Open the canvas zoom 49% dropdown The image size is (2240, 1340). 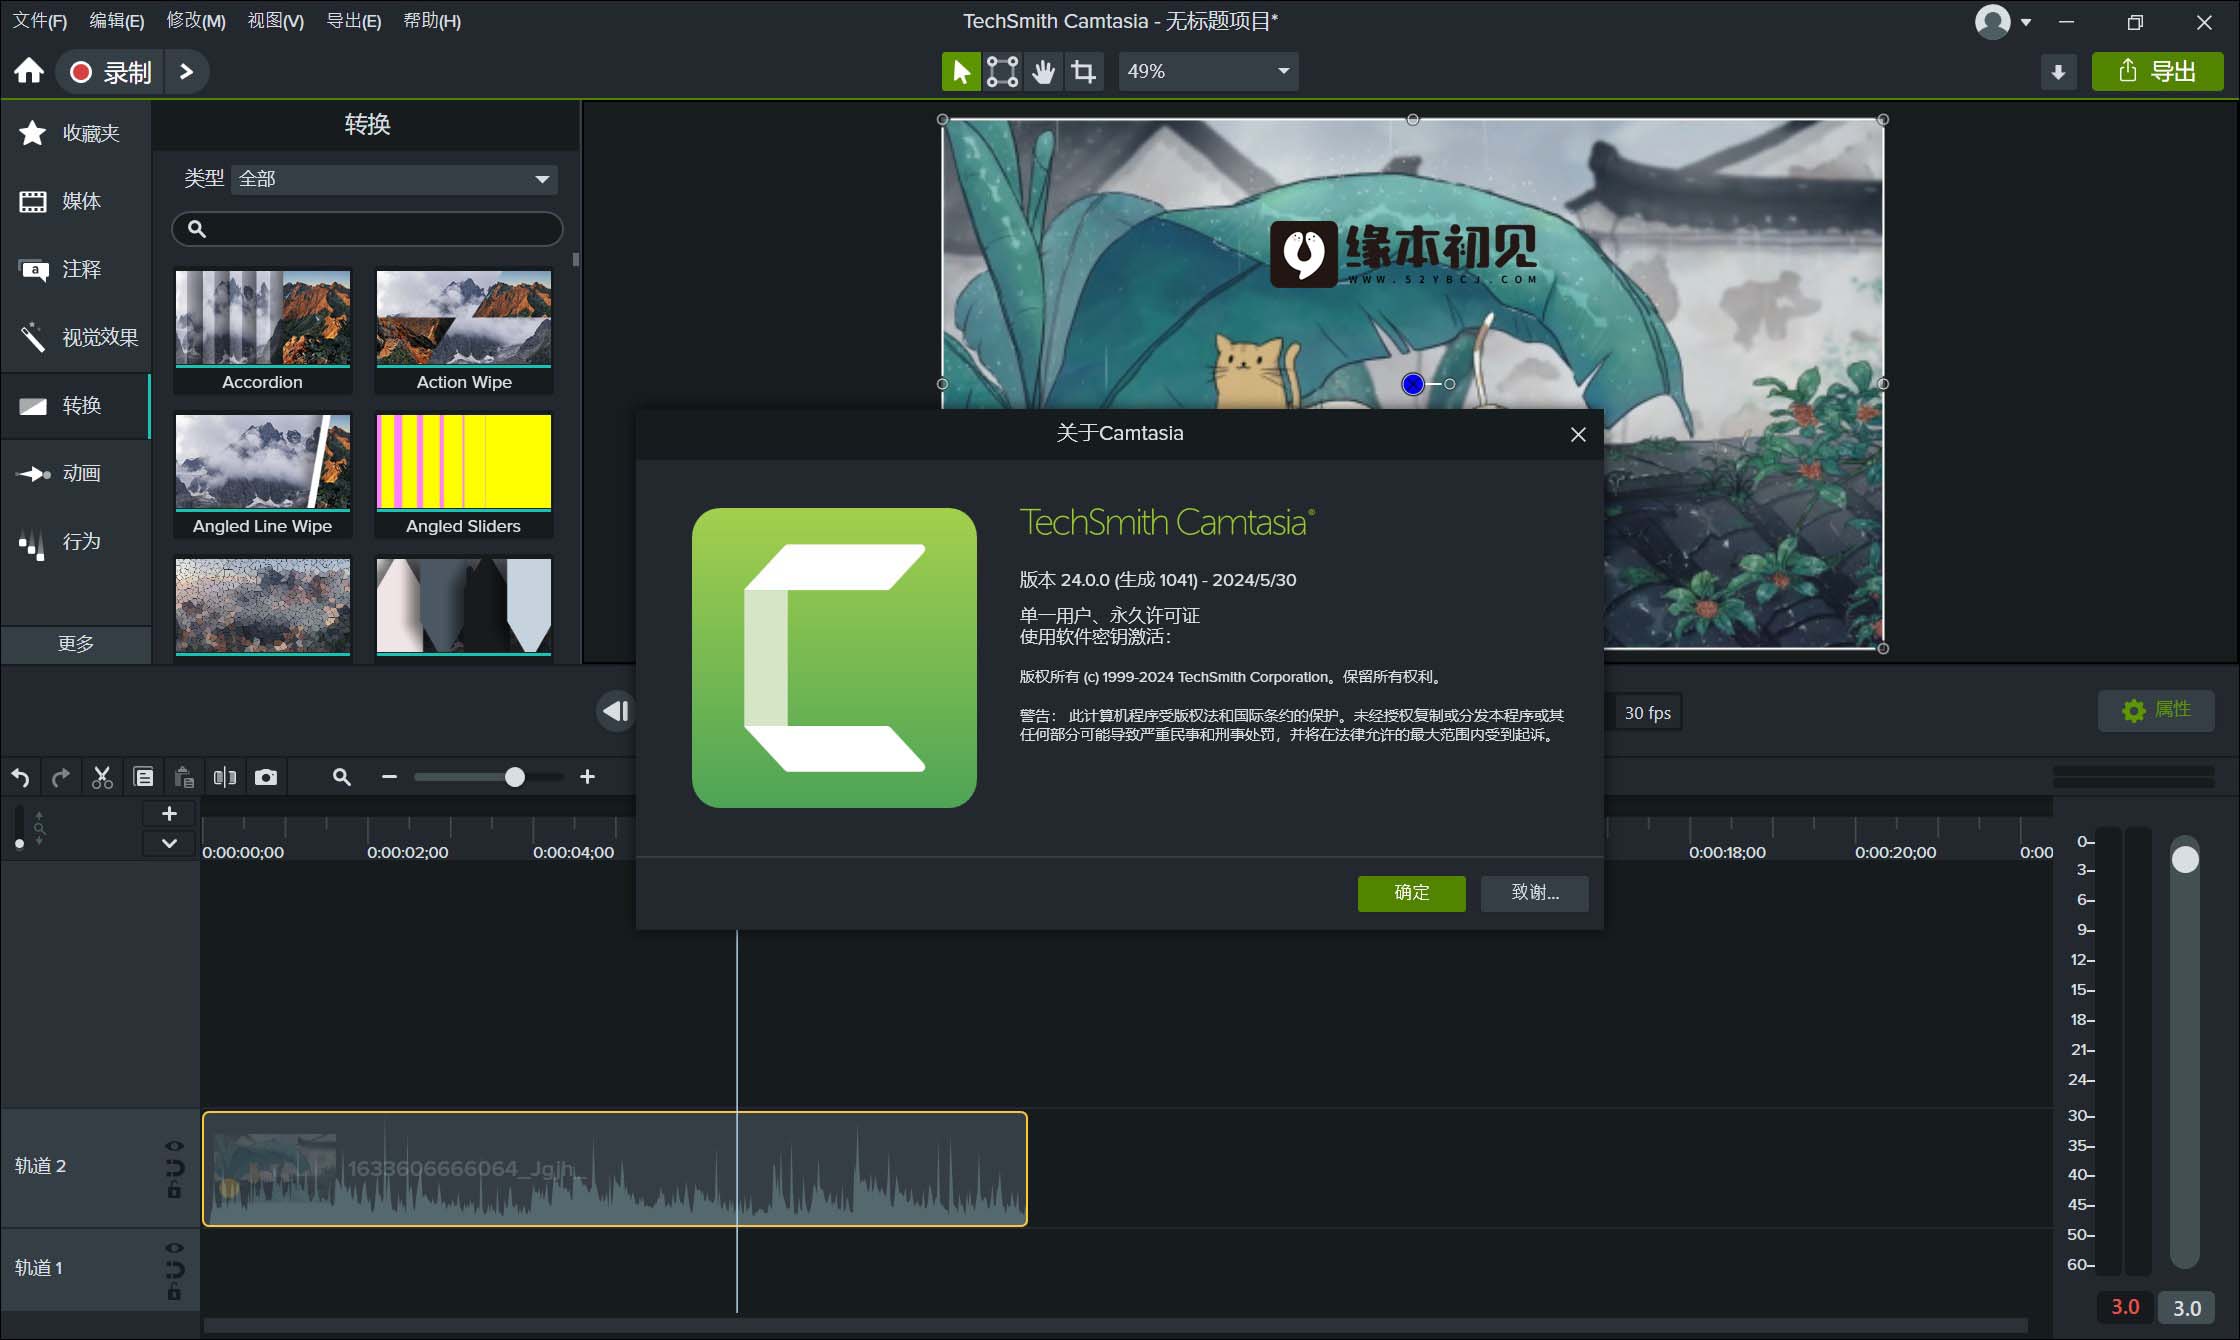click(1208, 71)
